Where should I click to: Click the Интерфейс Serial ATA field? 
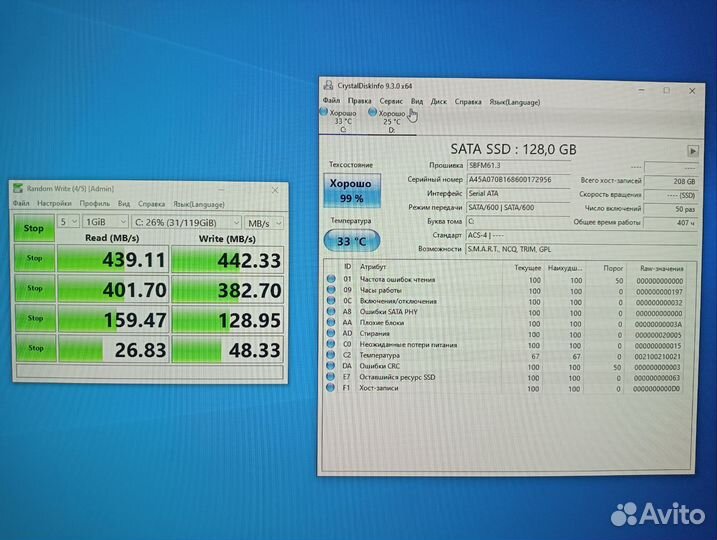pos(519,194)
